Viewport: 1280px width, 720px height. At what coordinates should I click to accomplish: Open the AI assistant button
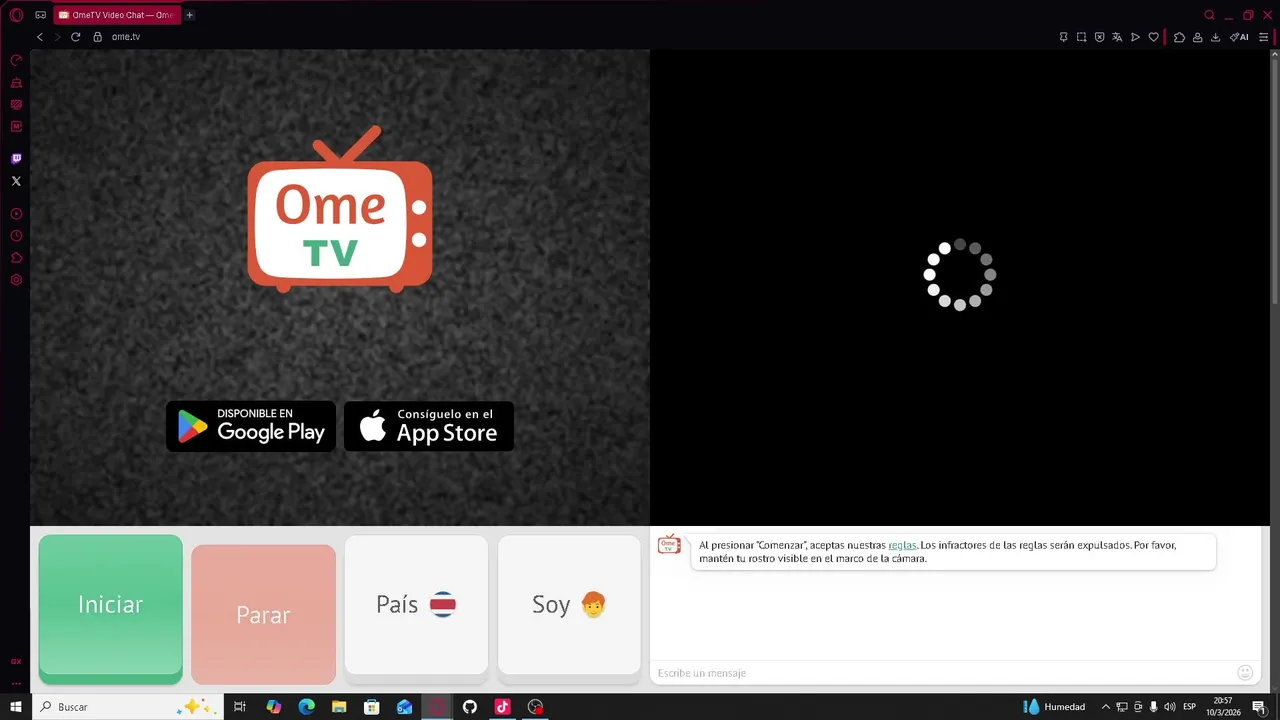pyautogui.click(x=1239, y=37)
